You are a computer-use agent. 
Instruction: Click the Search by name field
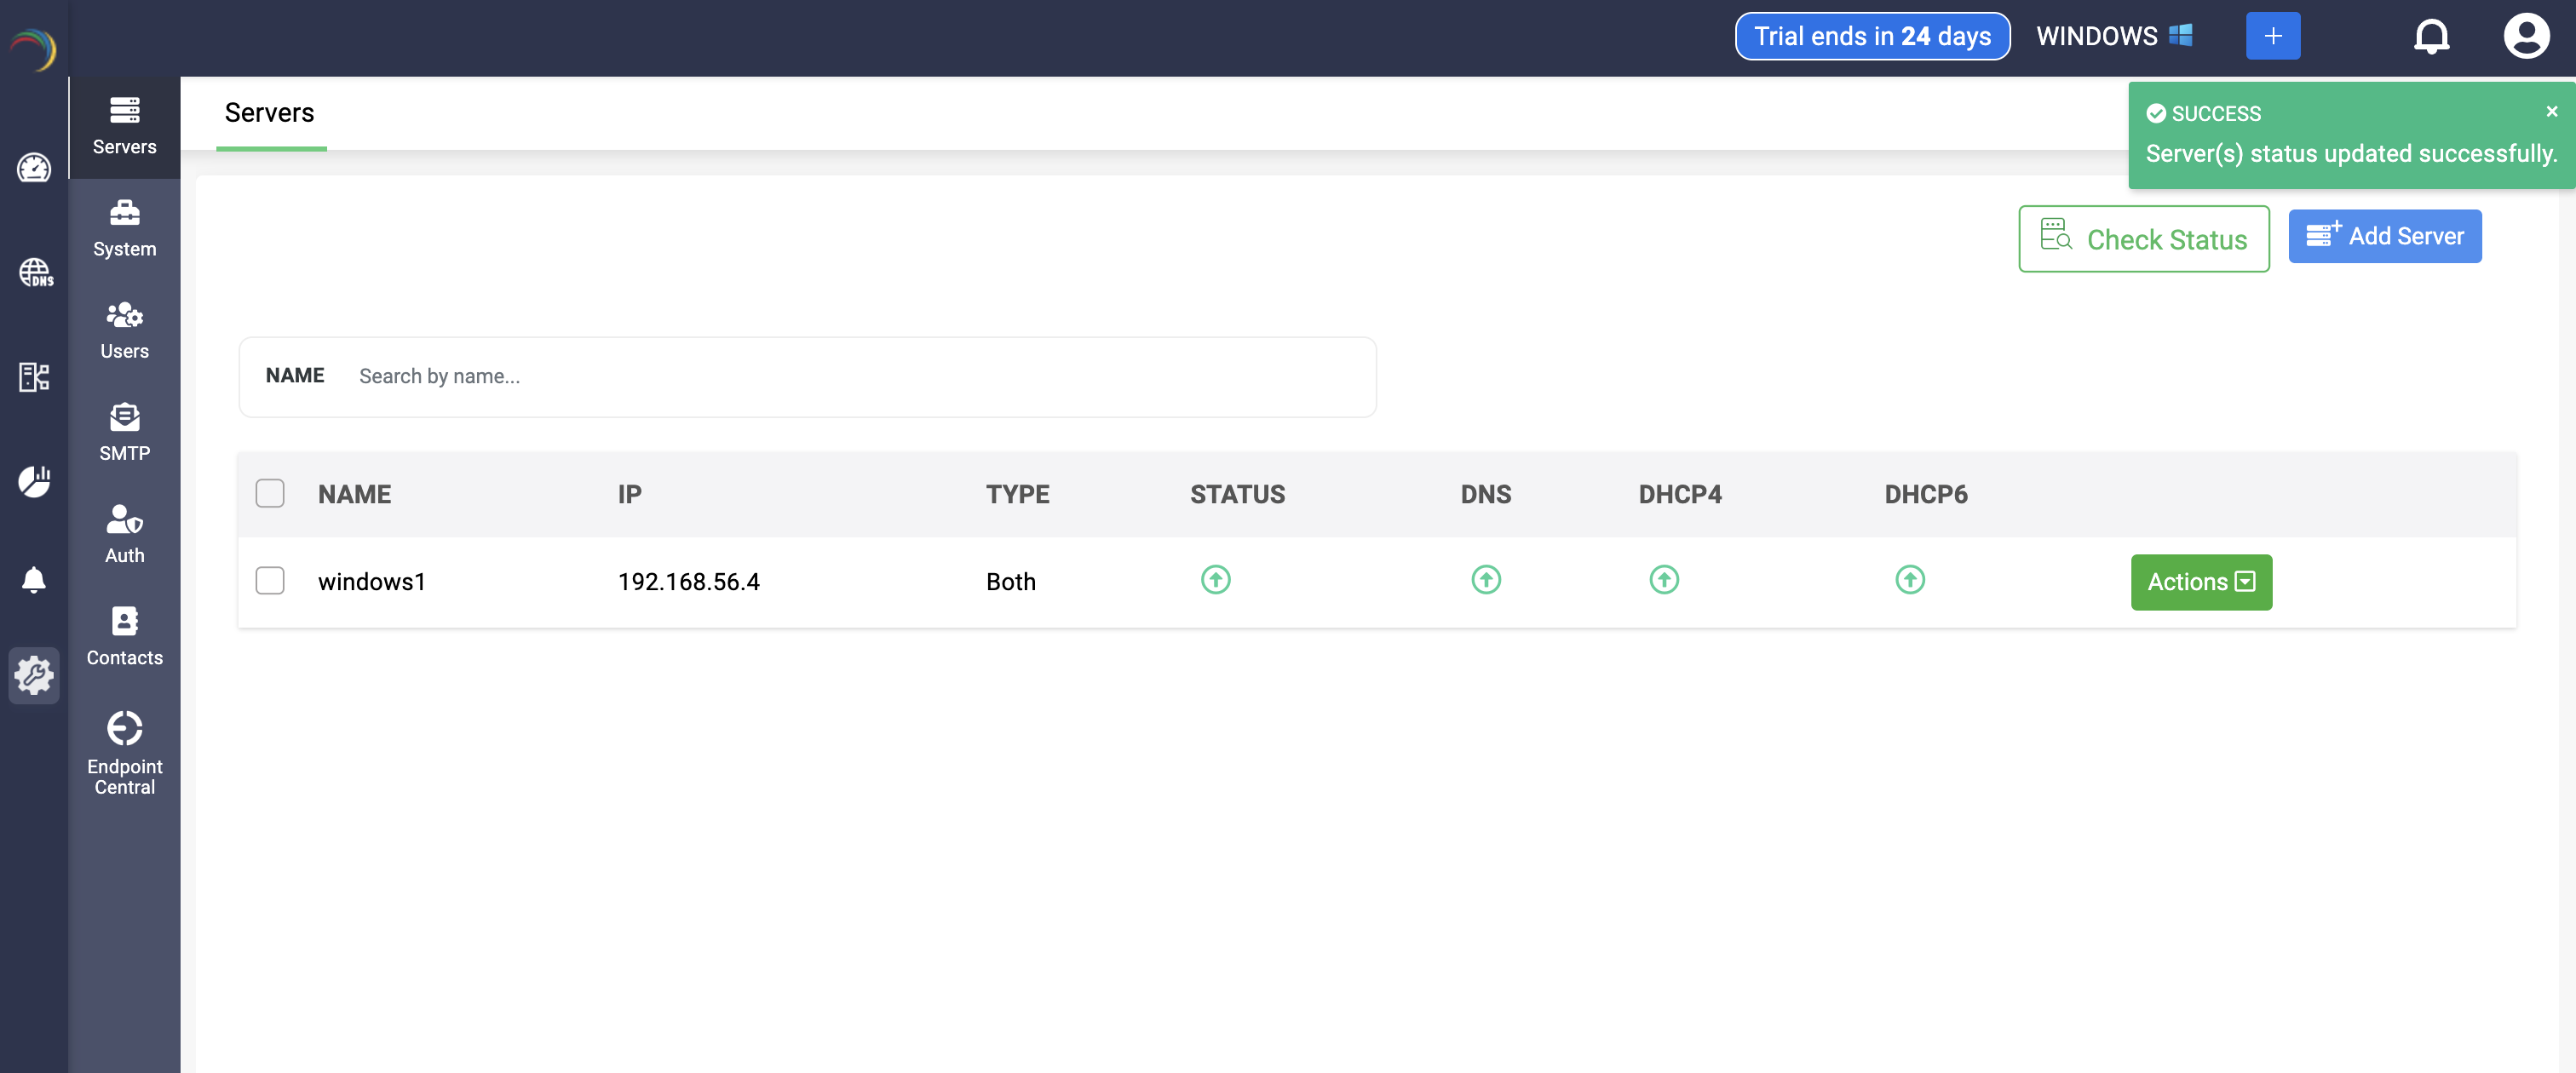pos(860,377)
